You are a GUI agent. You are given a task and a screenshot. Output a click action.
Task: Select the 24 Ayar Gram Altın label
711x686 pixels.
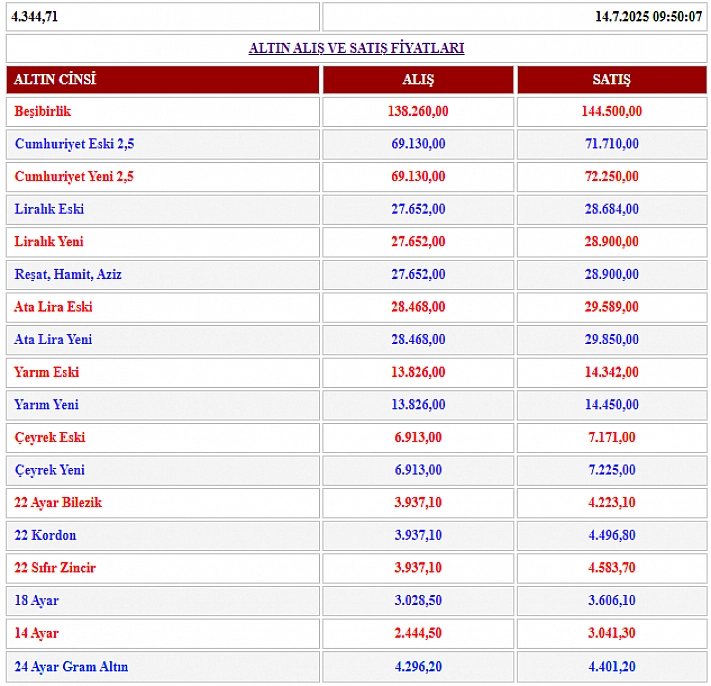coord(71,667)
